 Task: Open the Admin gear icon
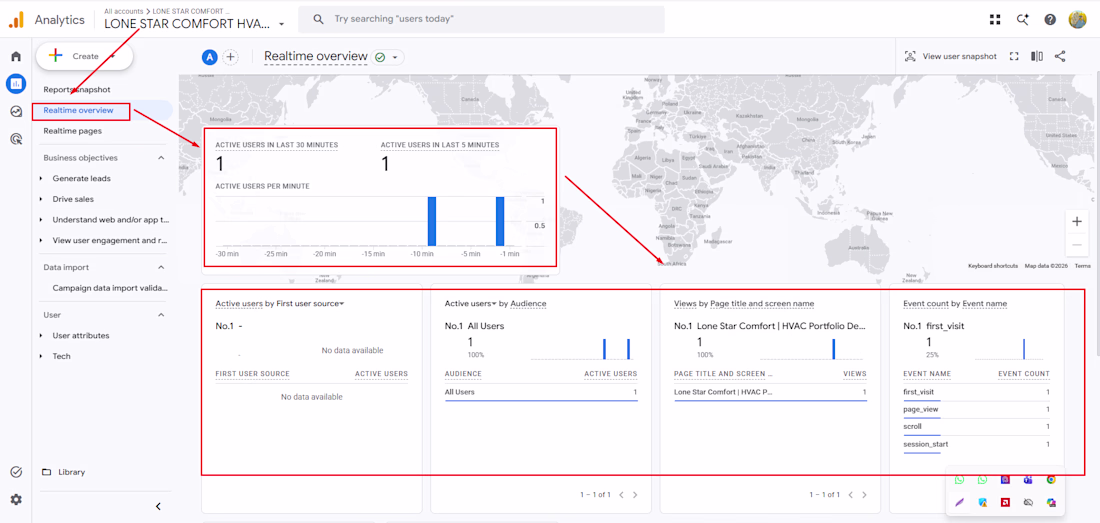click(15, 499)
